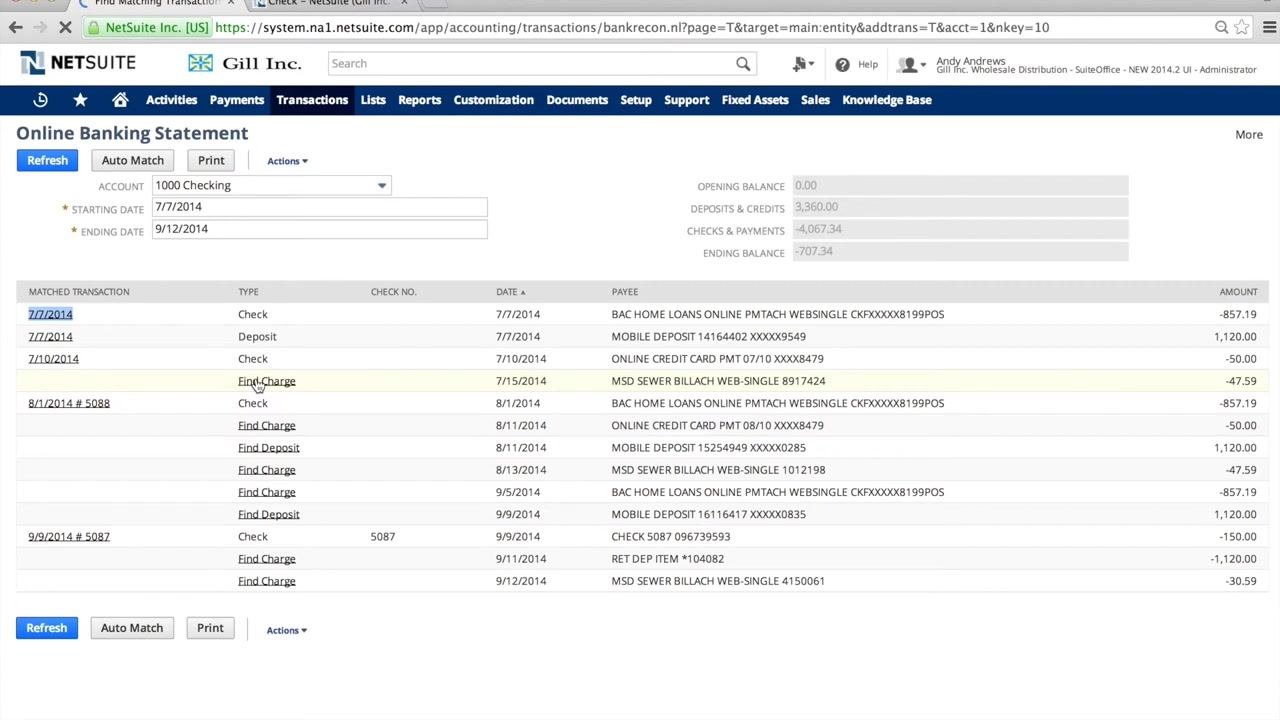Open the Transactions menu

click(312, 100)
